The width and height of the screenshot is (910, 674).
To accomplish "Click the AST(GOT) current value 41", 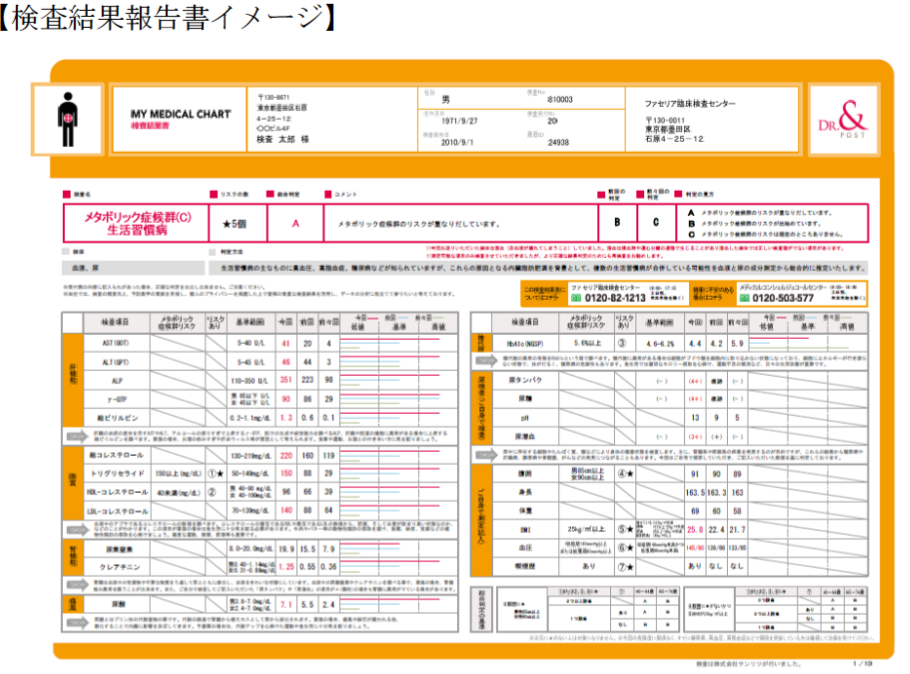I will [x=285, y=343].
